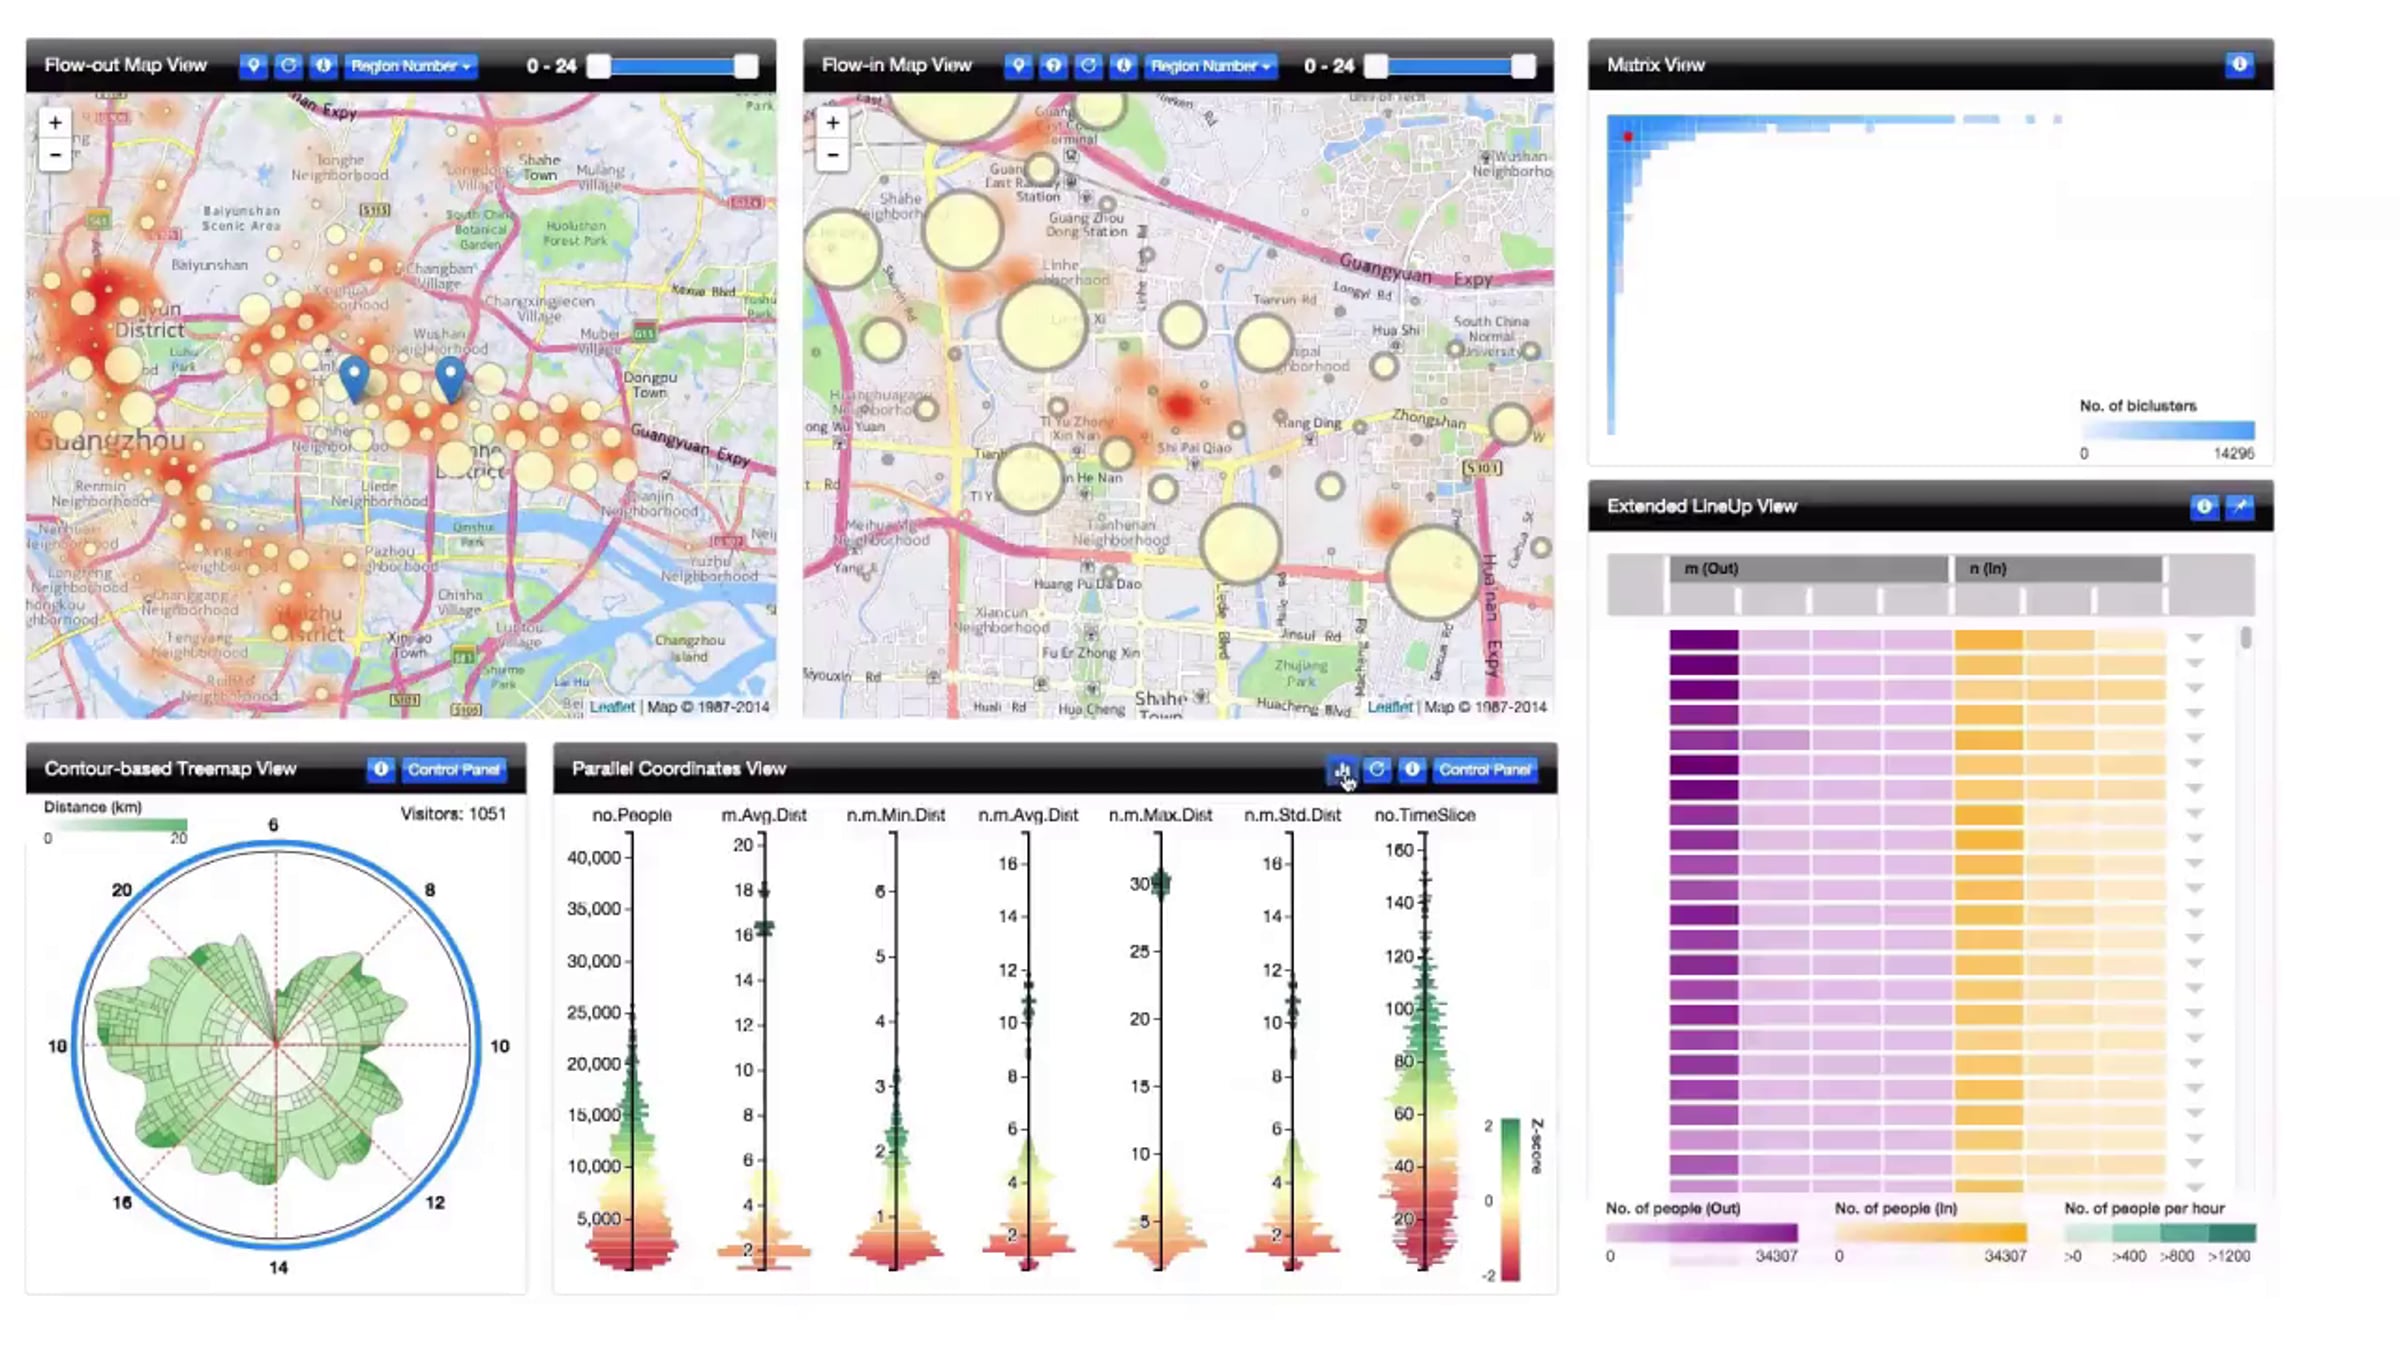Viewport: 2400px width, 1350px height.
Task: Show info for Contour-based Treemap View
Action: pos(380,769)
